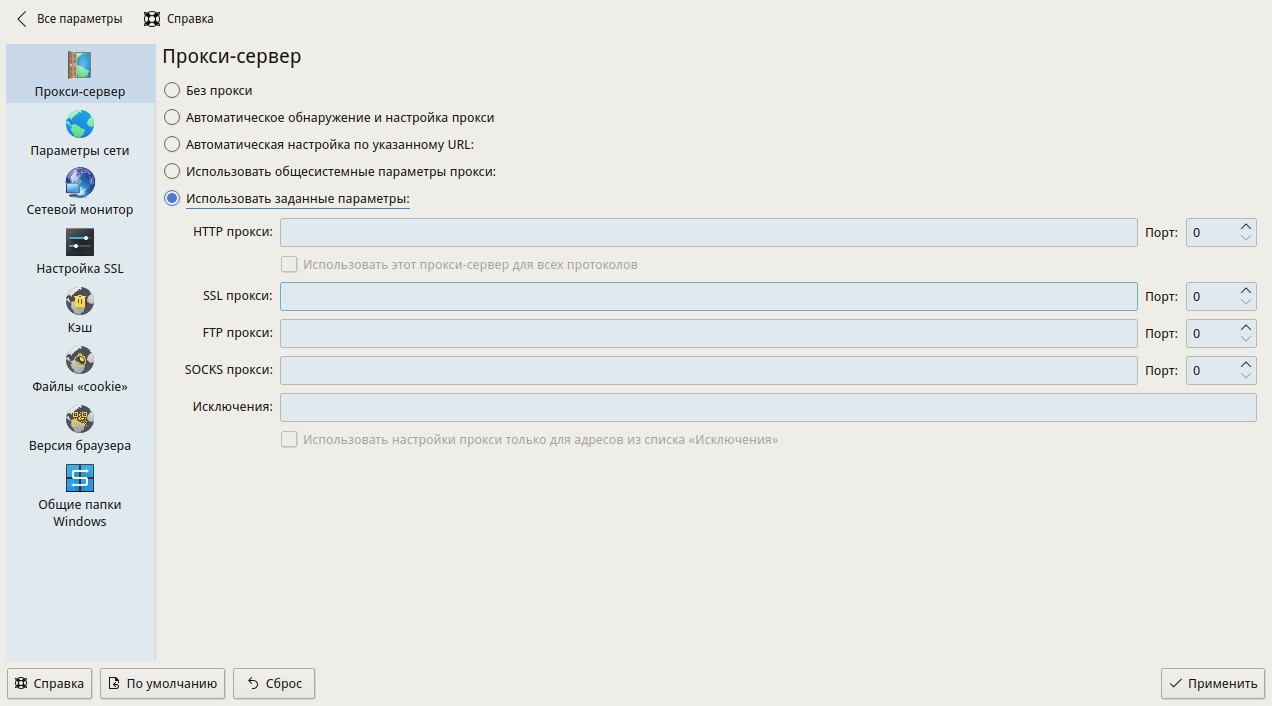Open the Параметры сети globe icon
This screenshot has height=706, width=1272.
coord(80,125)
